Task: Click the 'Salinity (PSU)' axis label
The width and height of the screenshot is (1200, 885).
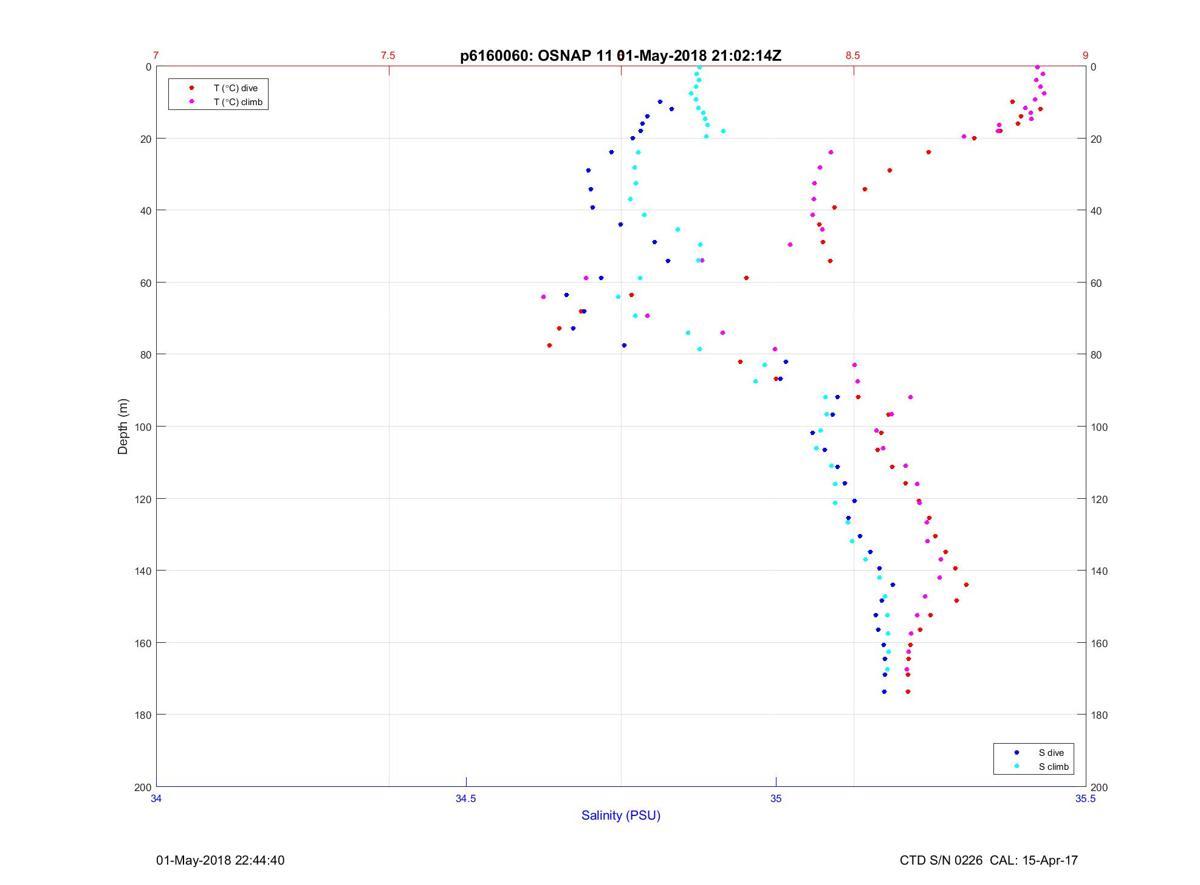Action: (621, 815)
